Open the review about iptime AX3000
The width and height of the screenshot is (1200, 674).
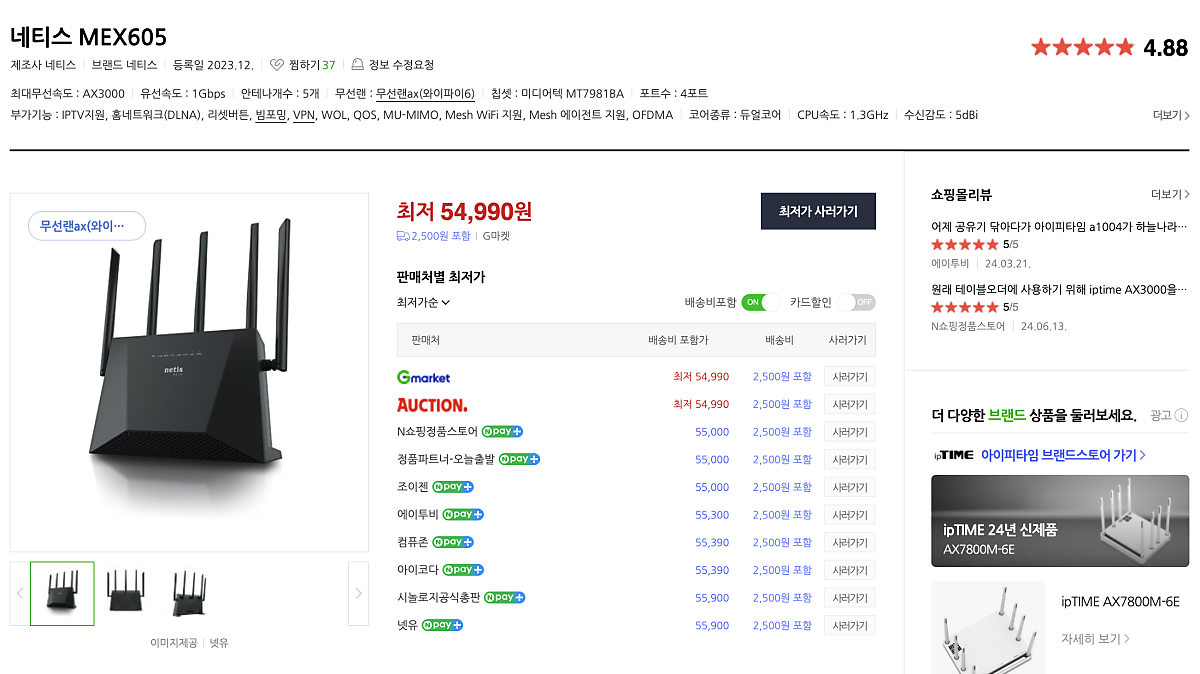coord(1059,289)
